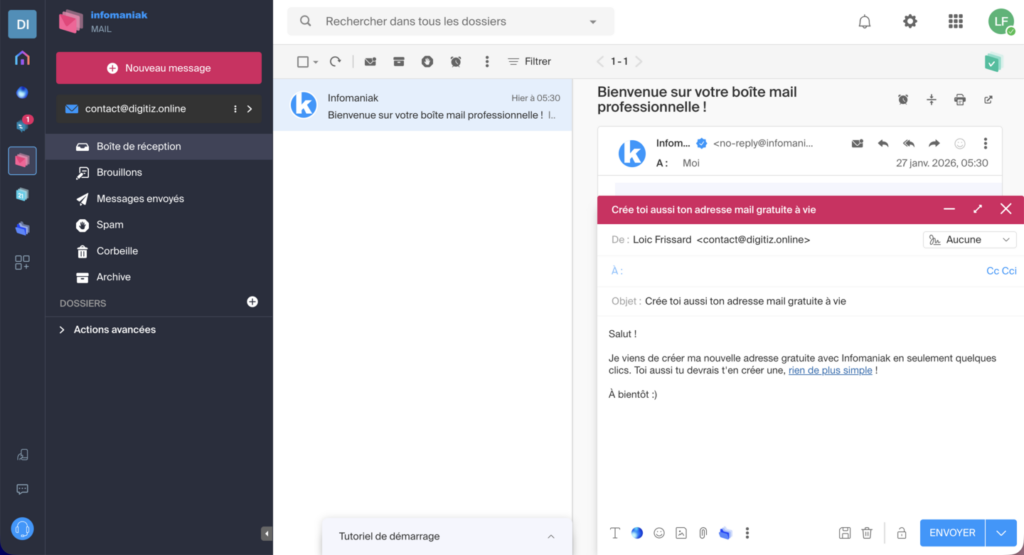
Task: Click the snooze alarm icon in list toolbar
Action: (x=456, y=61)
